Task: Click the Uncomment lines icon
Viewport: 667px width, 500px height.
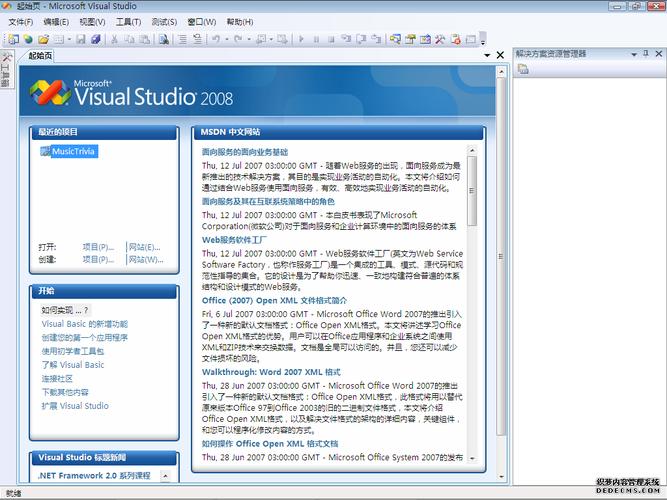Action: coord(197,39)
